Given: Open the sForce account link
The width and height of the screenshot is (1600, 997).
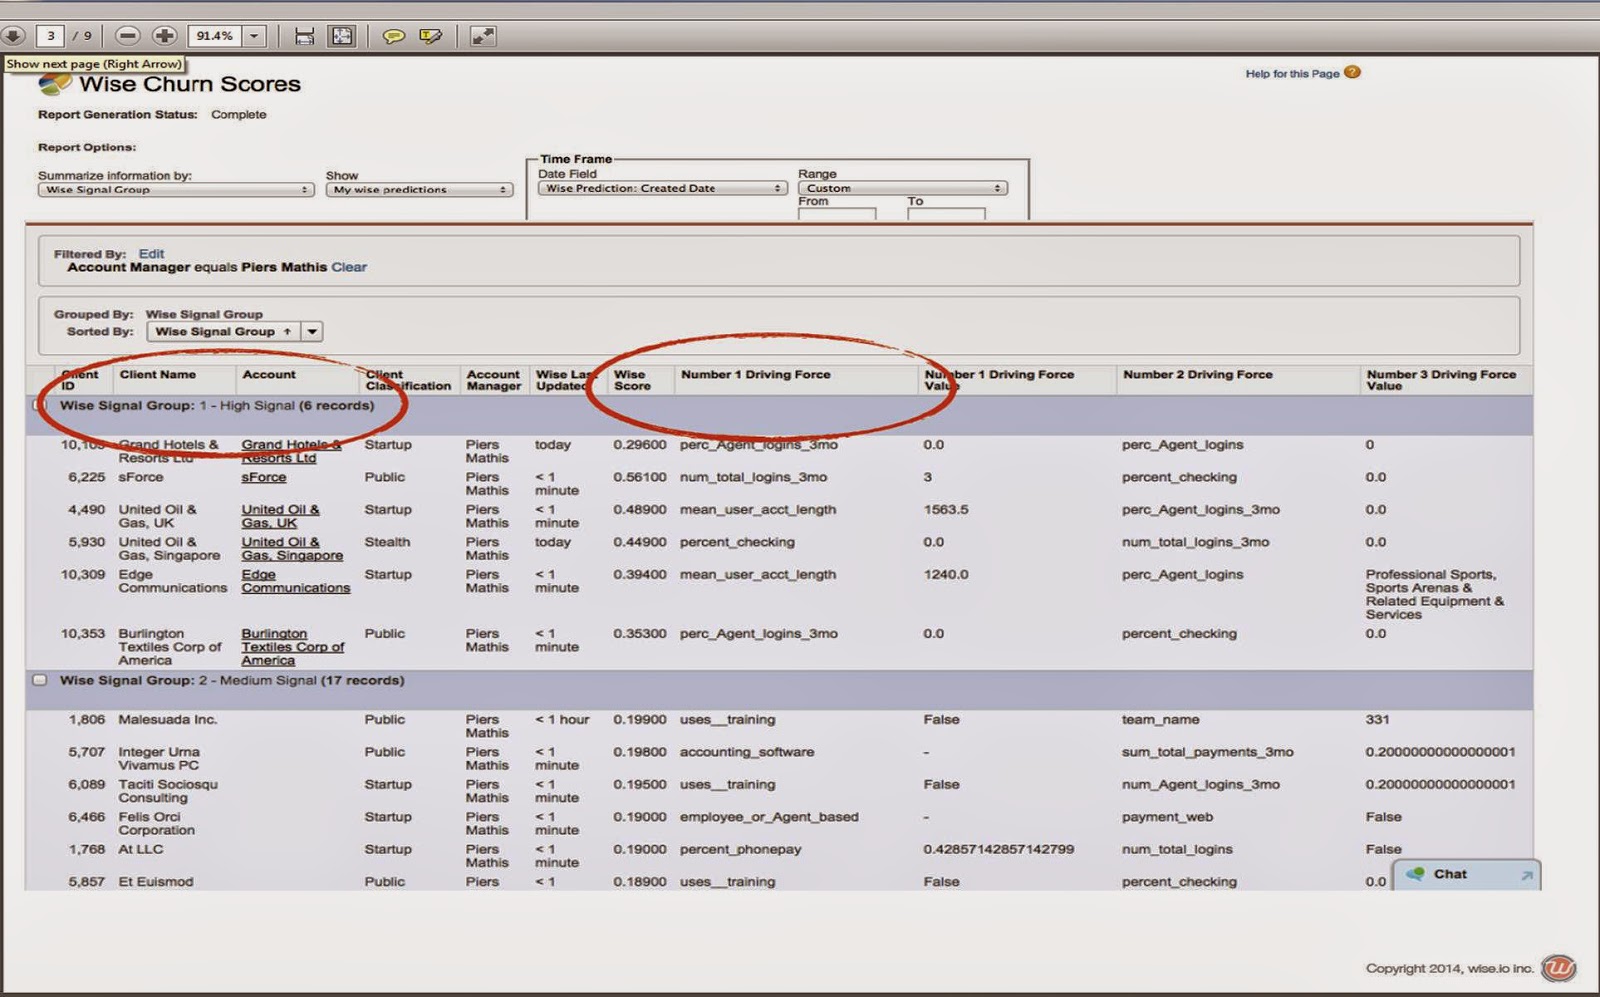Looking at the screenshot, I should point(264,477).
